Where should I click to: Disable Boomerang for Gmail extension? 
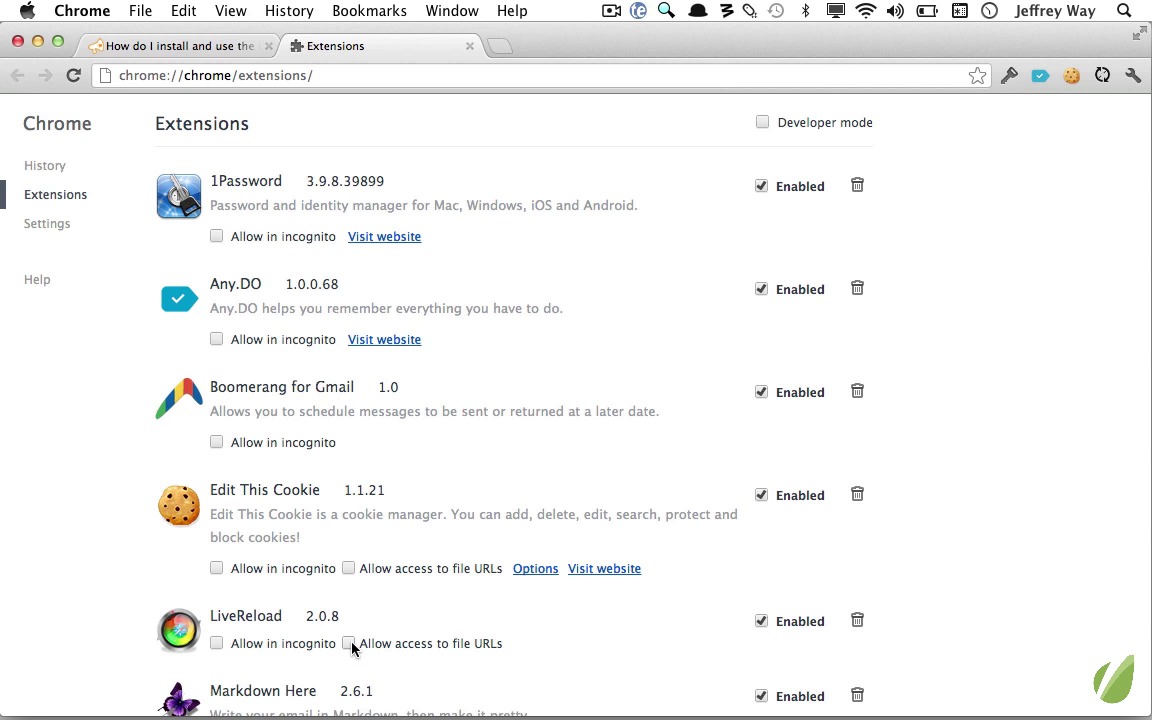pyautogui.click(x=761, y=392)
